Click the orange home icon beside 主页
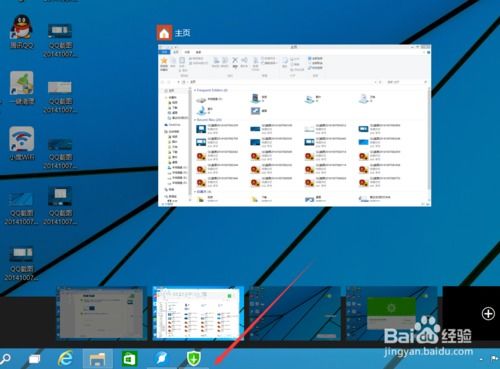The height and width of the screenshot is (369, 500). [x=164, y=33]
